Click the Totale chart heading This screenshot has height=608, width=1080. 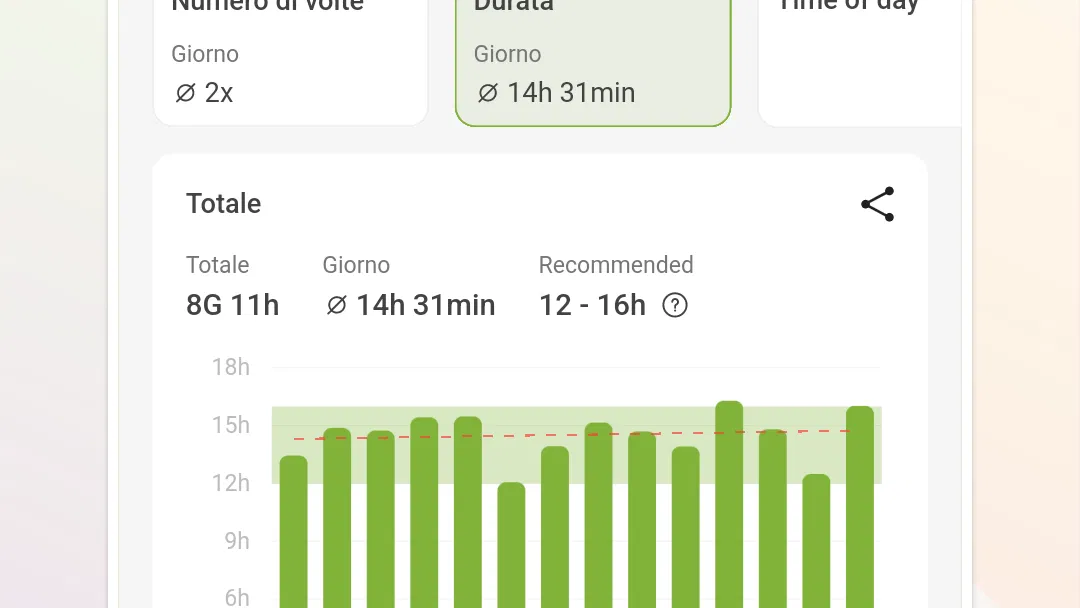click(x=224, y=204)
